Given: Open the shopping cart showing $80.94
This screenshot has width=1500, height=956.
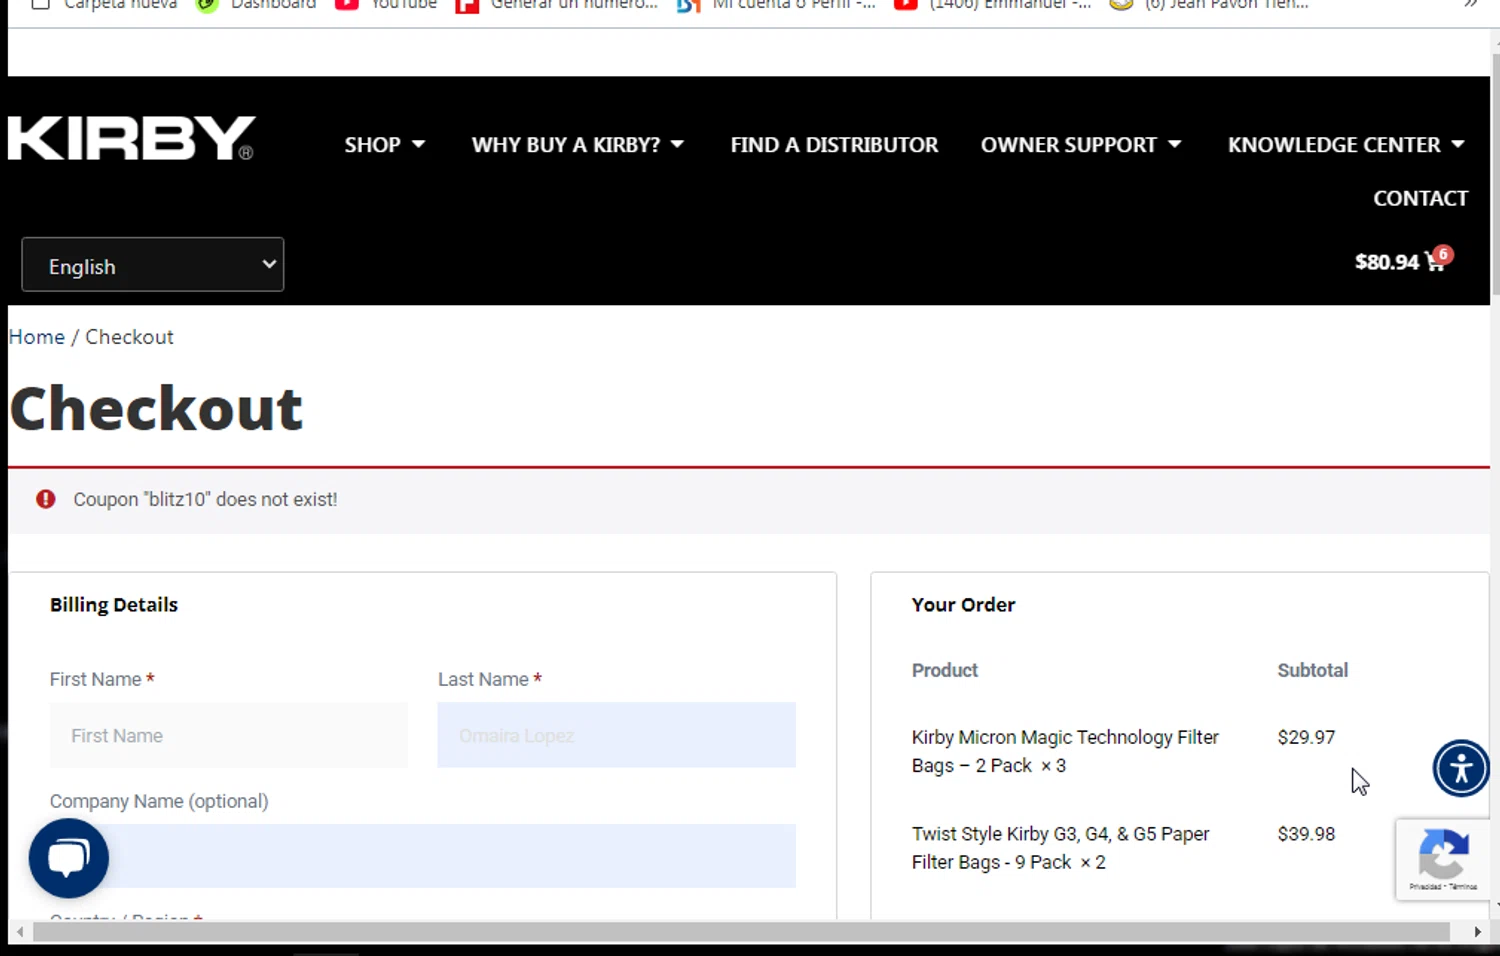Looking at the screenshot, I should [1401, 261].
